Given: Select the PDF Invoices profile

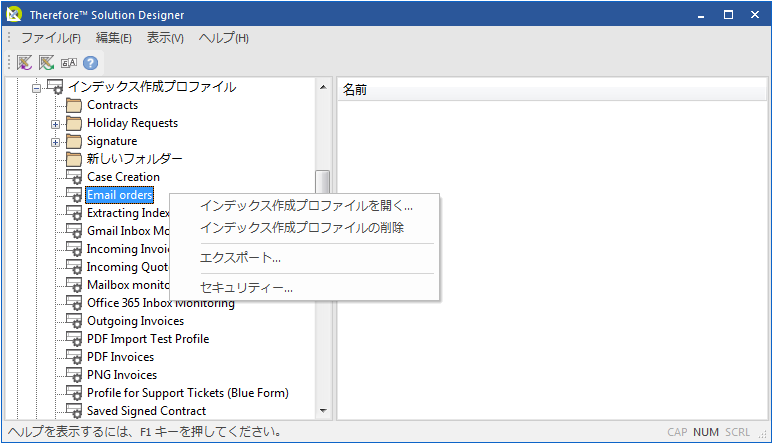Looking at the screenshot, I should 120,357.
